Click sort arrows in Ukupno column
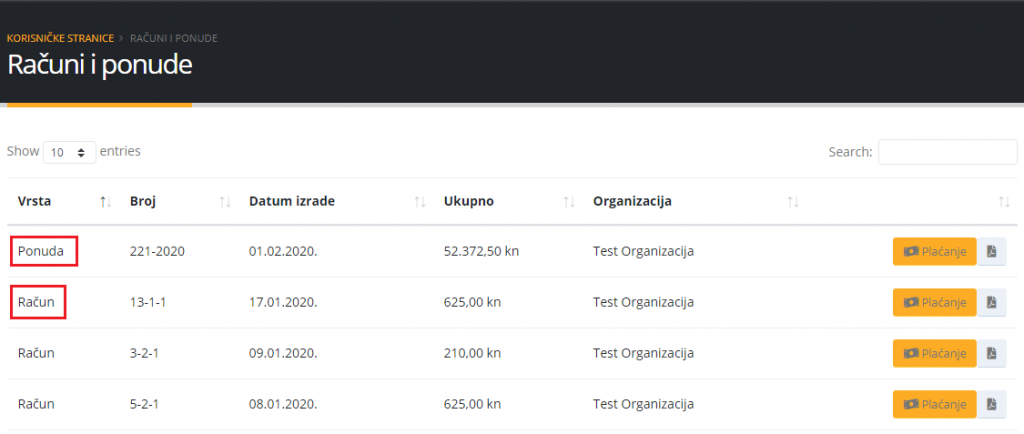Screen dimensions: 1024x434 pyautogui.click(x=569, y=202)
